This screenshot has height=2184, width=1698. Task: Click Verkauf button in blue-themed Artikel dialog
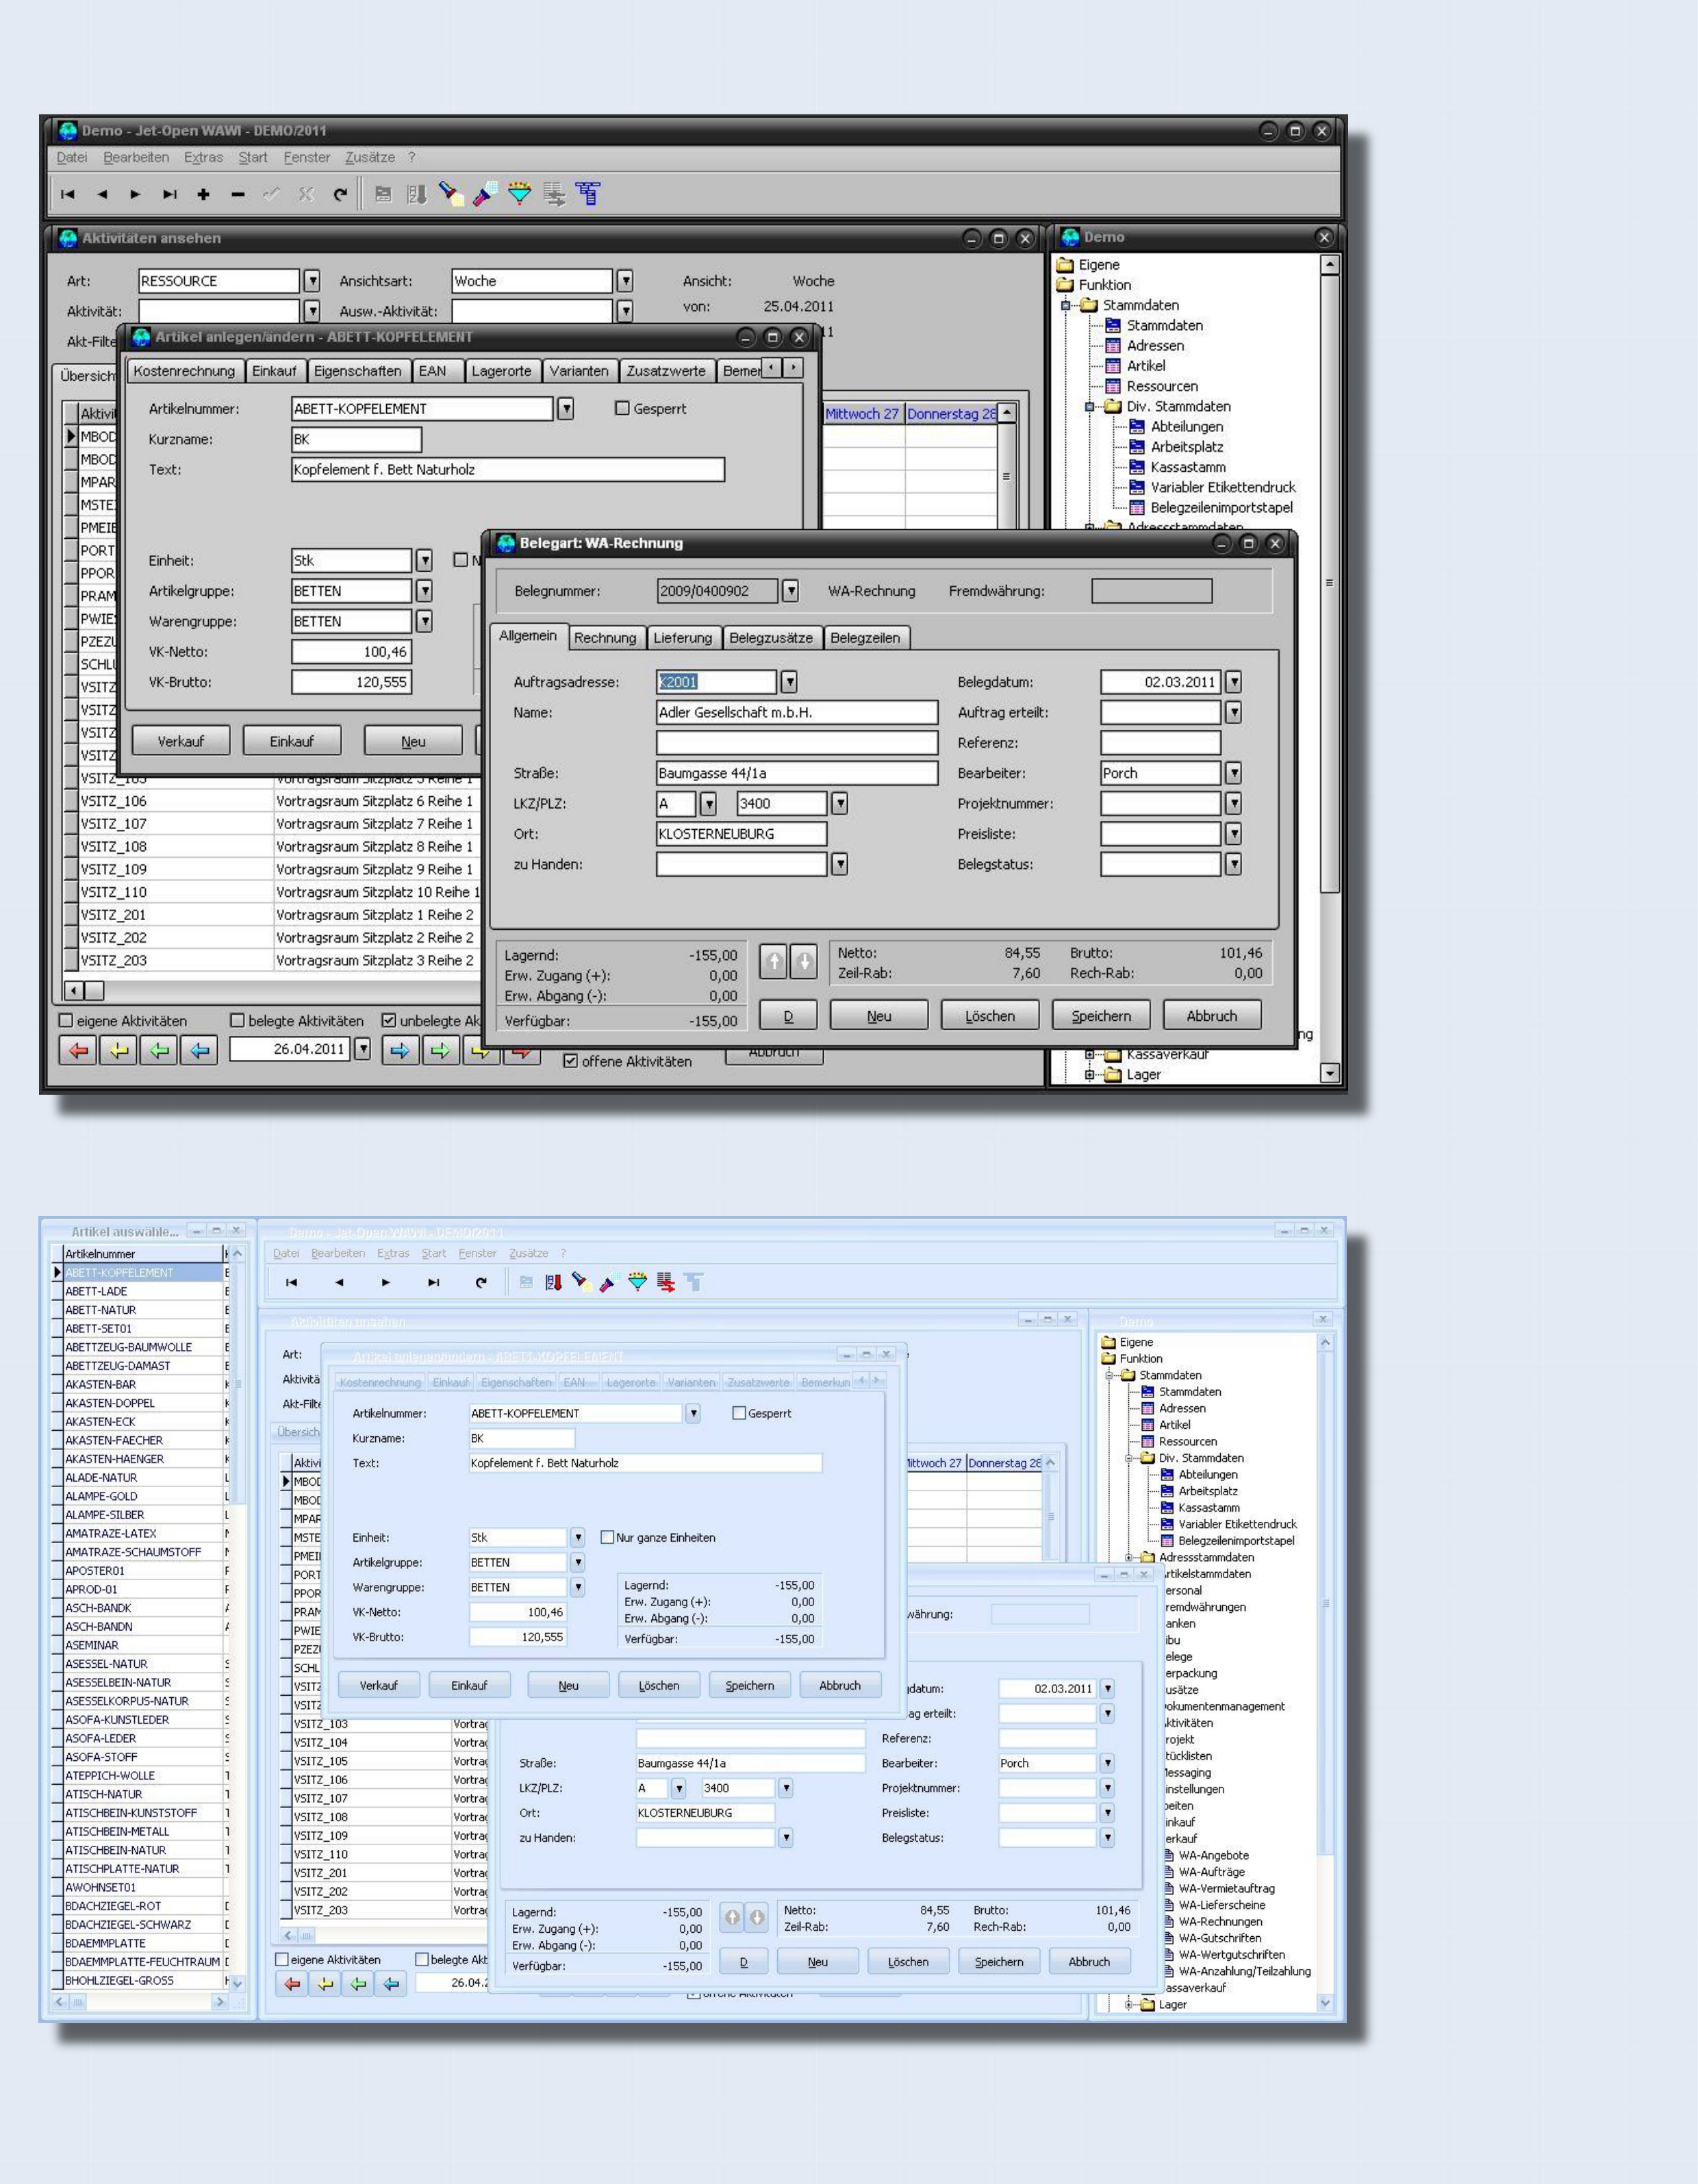point(378,1685)
